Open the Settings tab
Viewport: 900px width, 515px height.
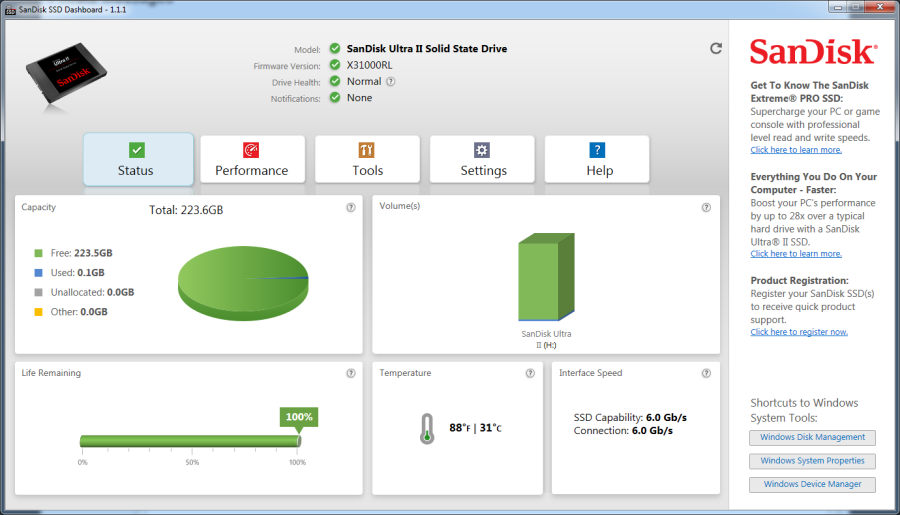[482, 160]
